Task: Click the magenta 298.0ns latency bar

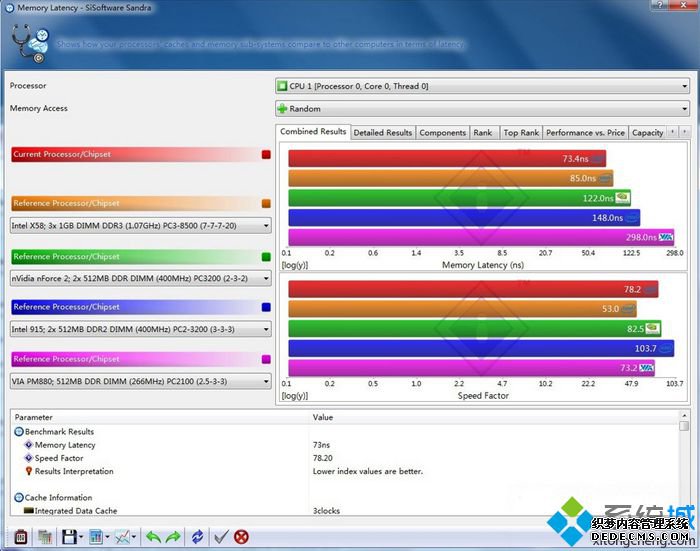Action: [x=481, y=237]
